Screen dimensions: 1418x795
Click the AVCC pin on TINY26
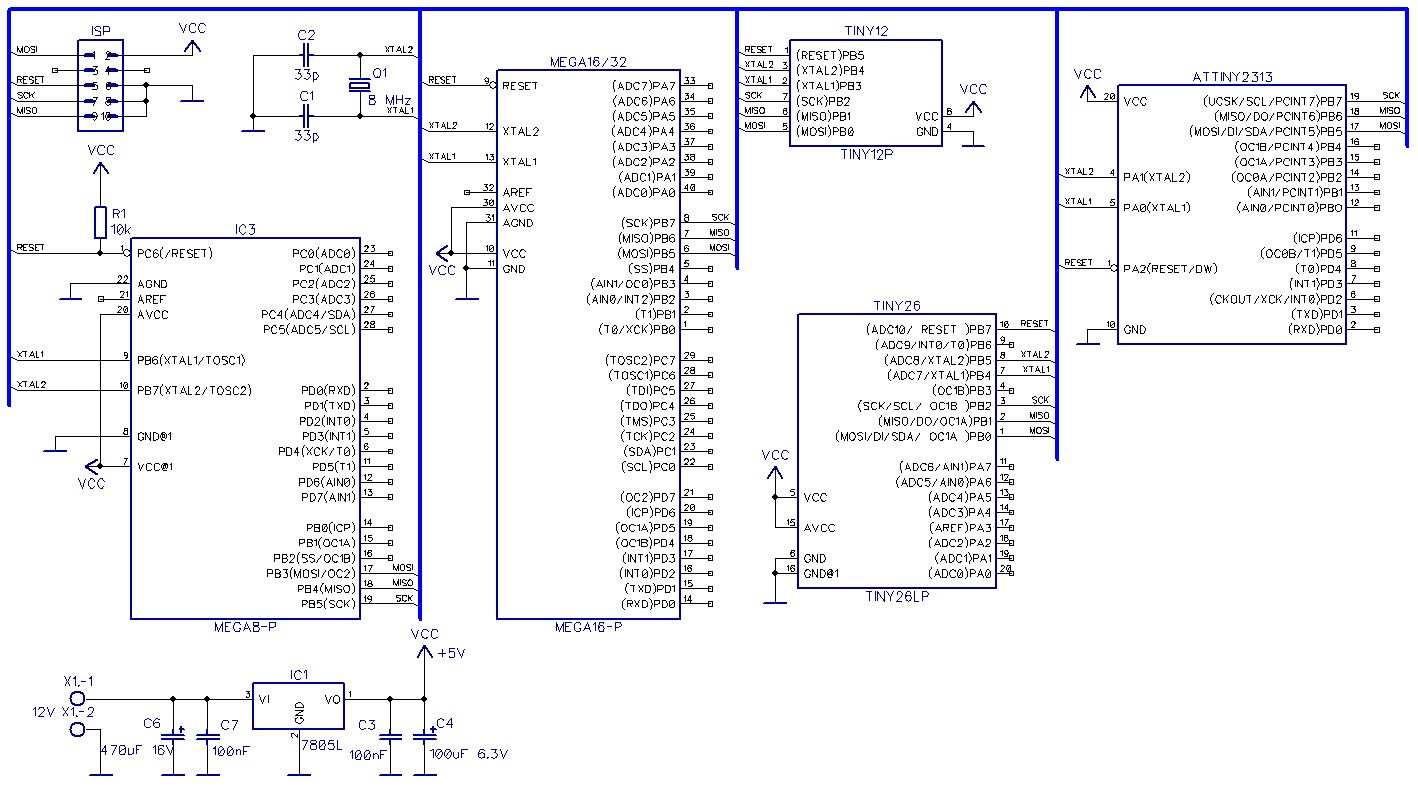[819, 528]
